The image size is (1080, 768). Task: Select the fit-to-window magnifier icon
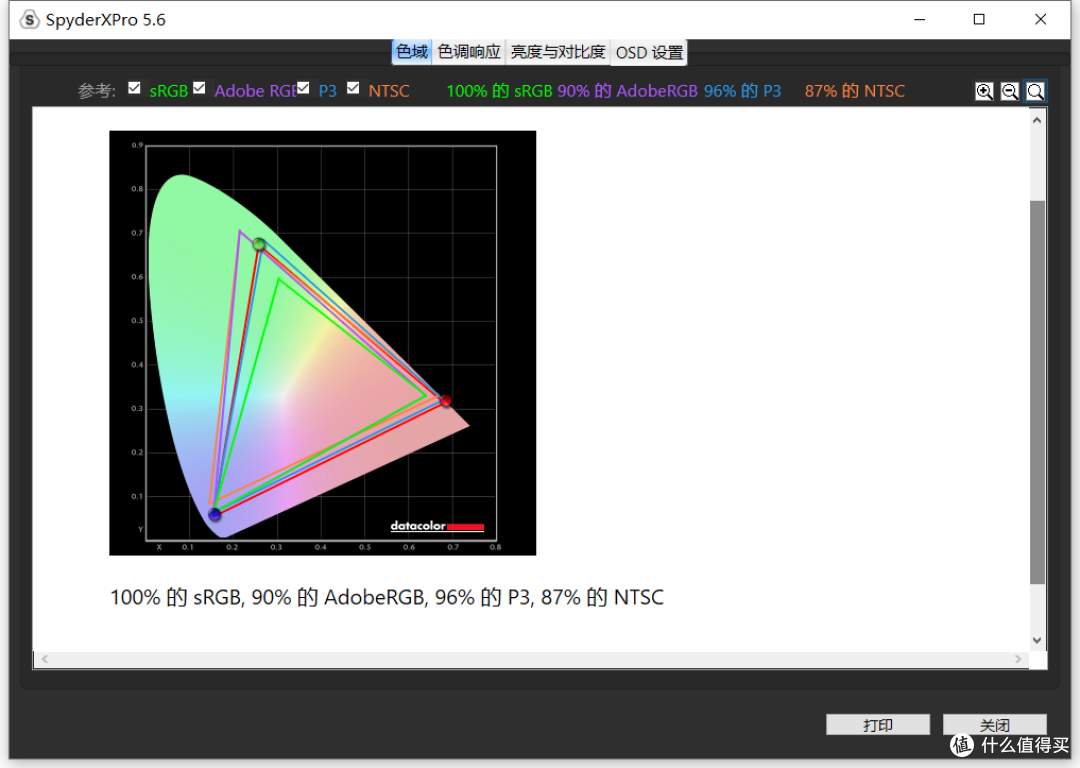[x=1035, y=91]
